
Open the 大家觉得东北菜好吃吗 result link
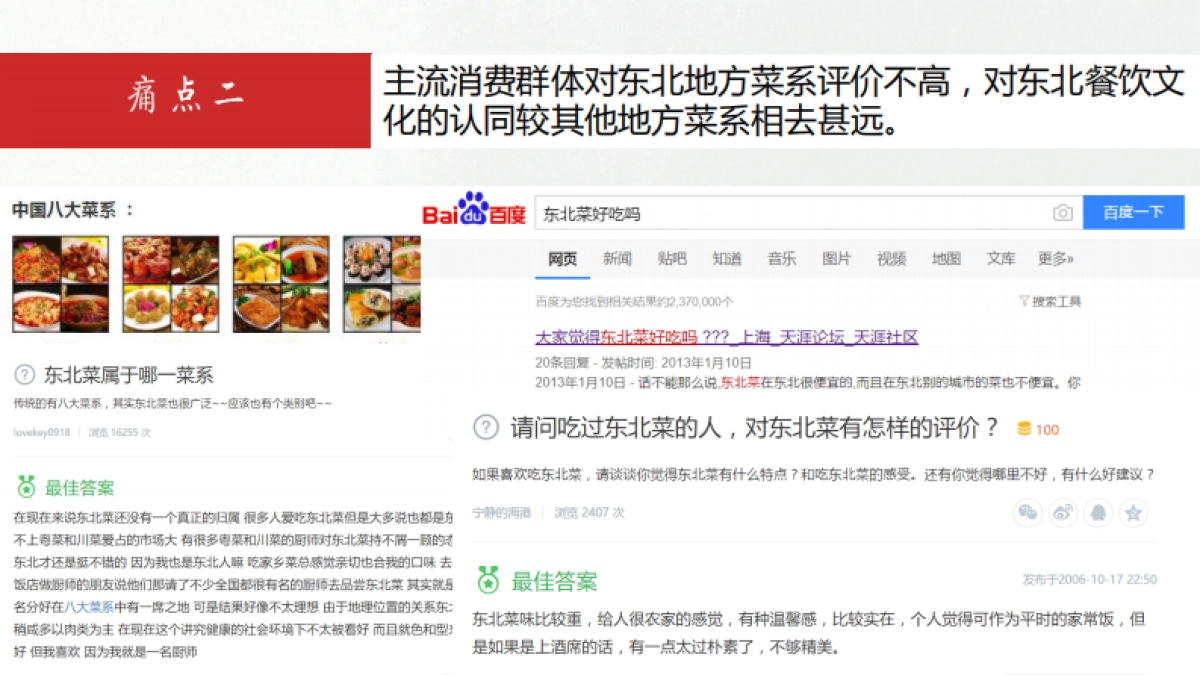(726, 337)
